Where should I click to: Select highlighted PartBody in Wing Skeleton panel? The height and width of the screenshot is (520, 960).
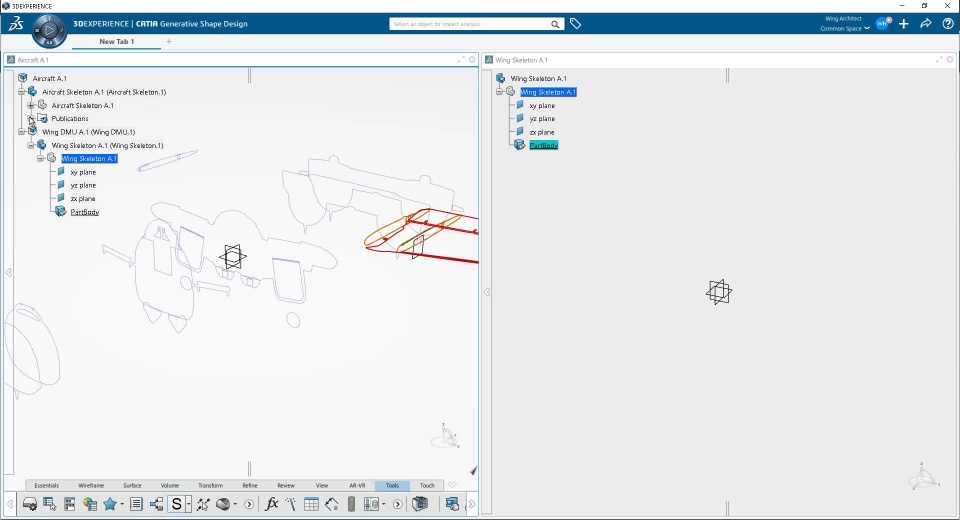(x=544, y=145)
